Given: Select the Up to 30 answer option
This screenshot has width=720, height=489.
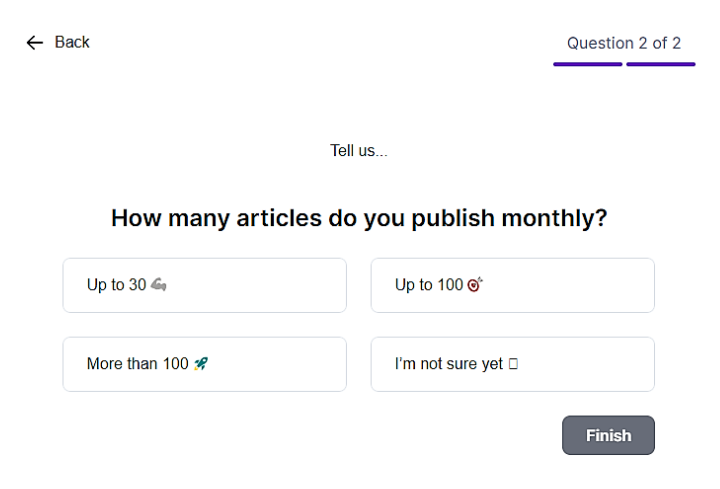Looking at the screenshot, I should [204, 285].
